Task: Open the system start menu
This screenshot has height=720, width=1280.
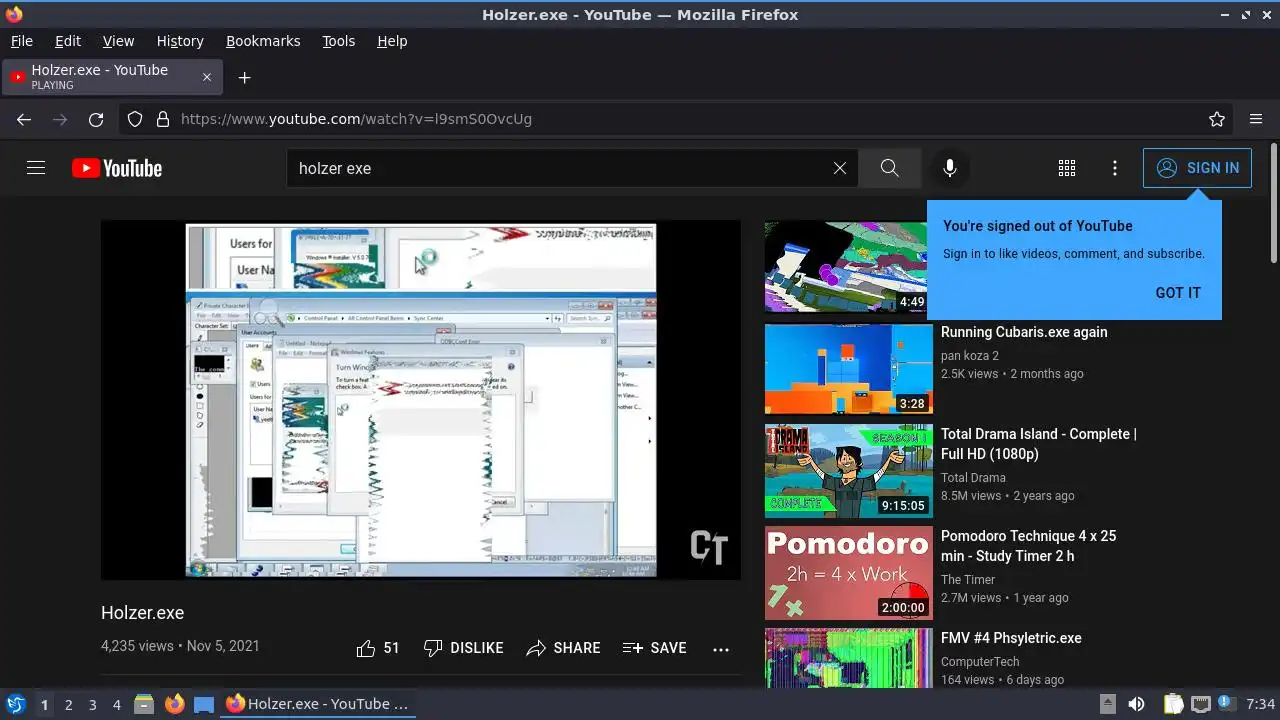Action: tap(16, 704)
